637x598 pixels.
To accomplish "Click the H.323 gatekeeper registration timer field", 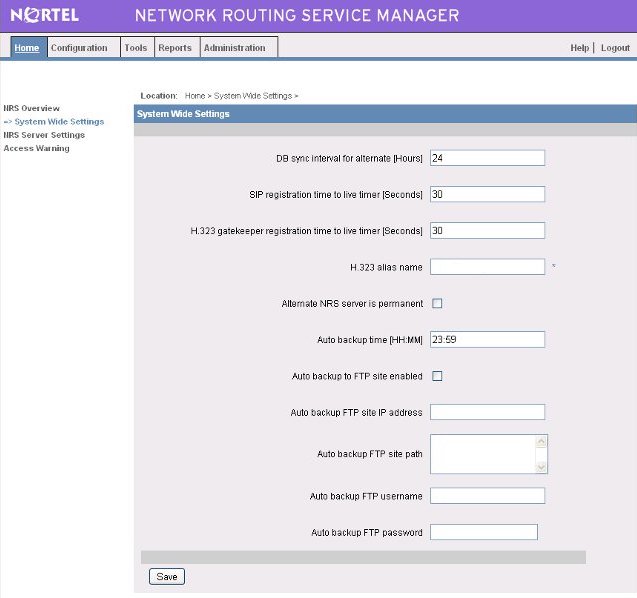I will pyautogui.click(x=487, y=231).
